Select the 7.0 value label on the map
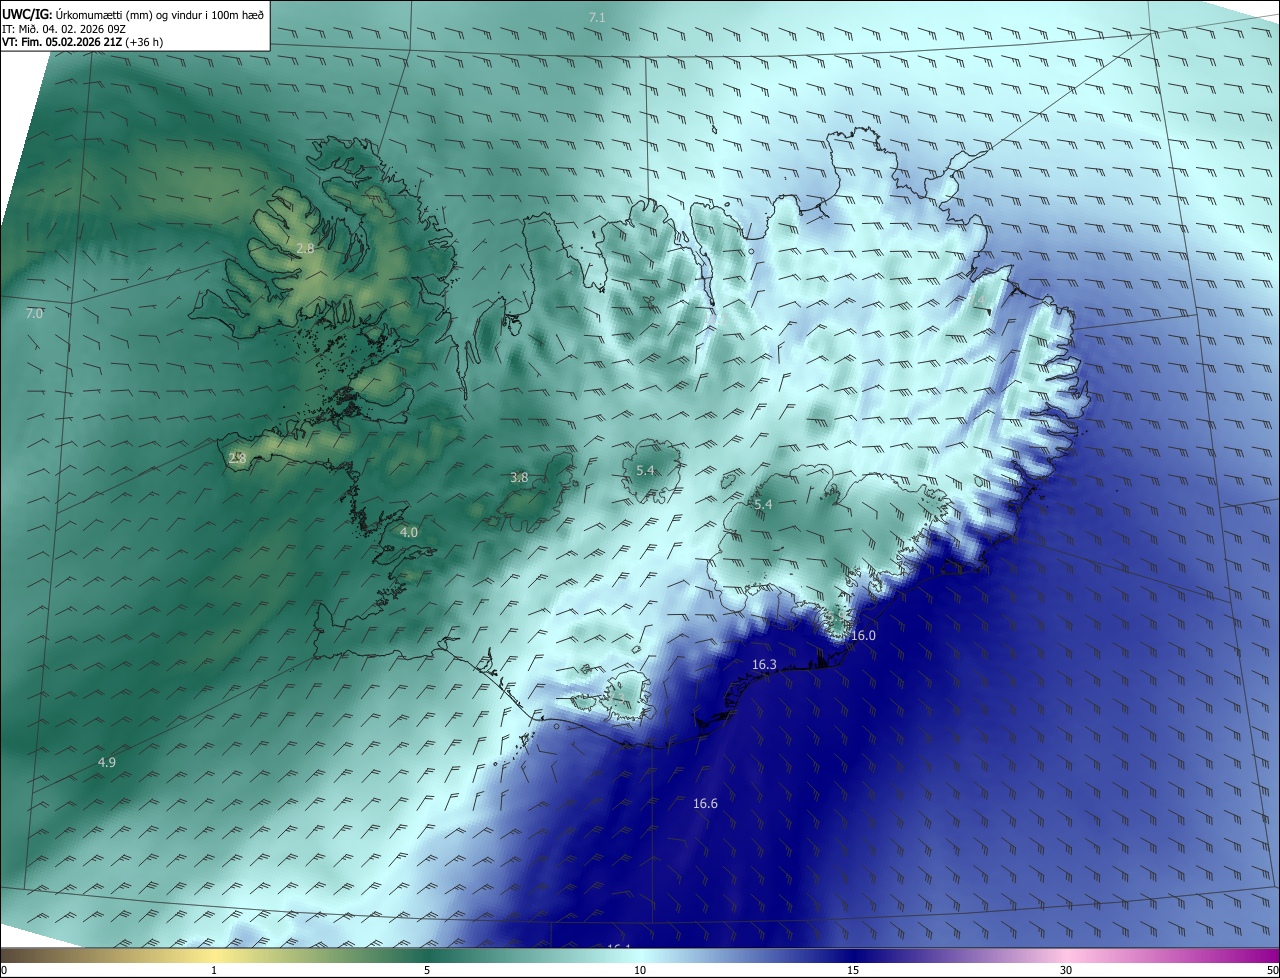 click(x=34, y=314)
